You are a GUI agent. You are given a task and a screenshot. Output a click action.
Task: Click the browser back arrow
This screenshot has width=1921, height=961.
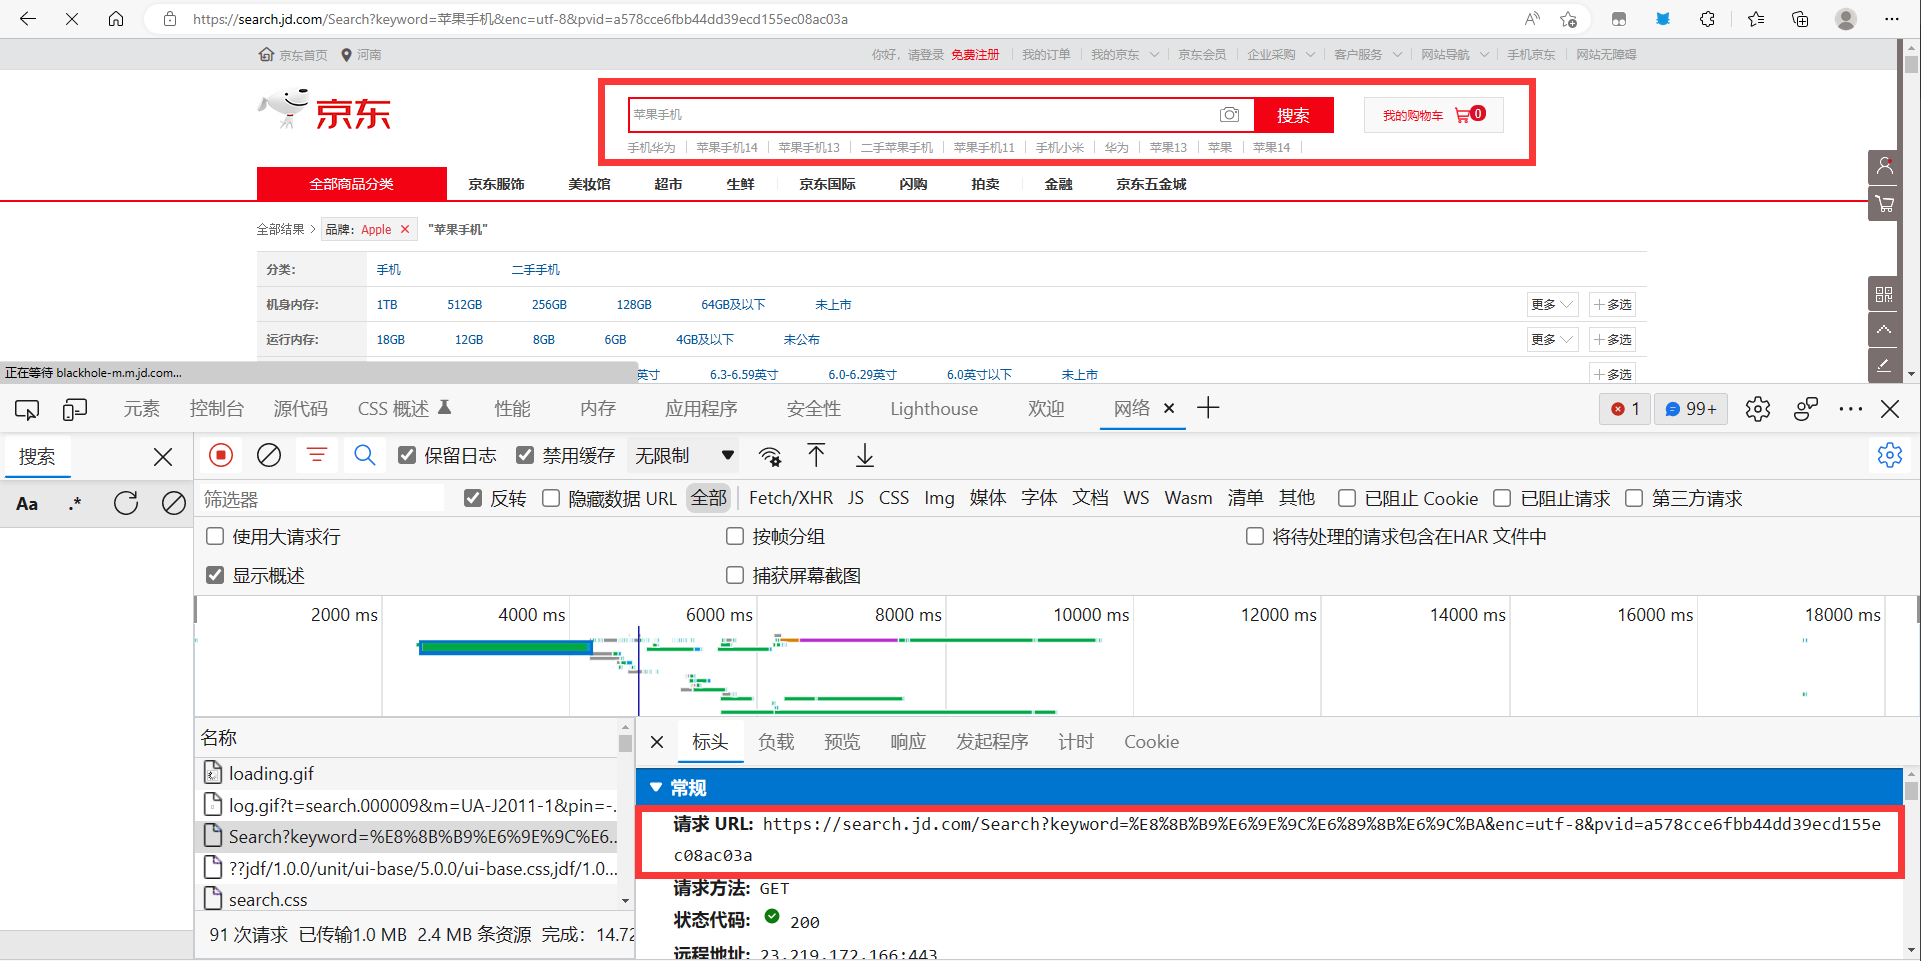point(28,19)
